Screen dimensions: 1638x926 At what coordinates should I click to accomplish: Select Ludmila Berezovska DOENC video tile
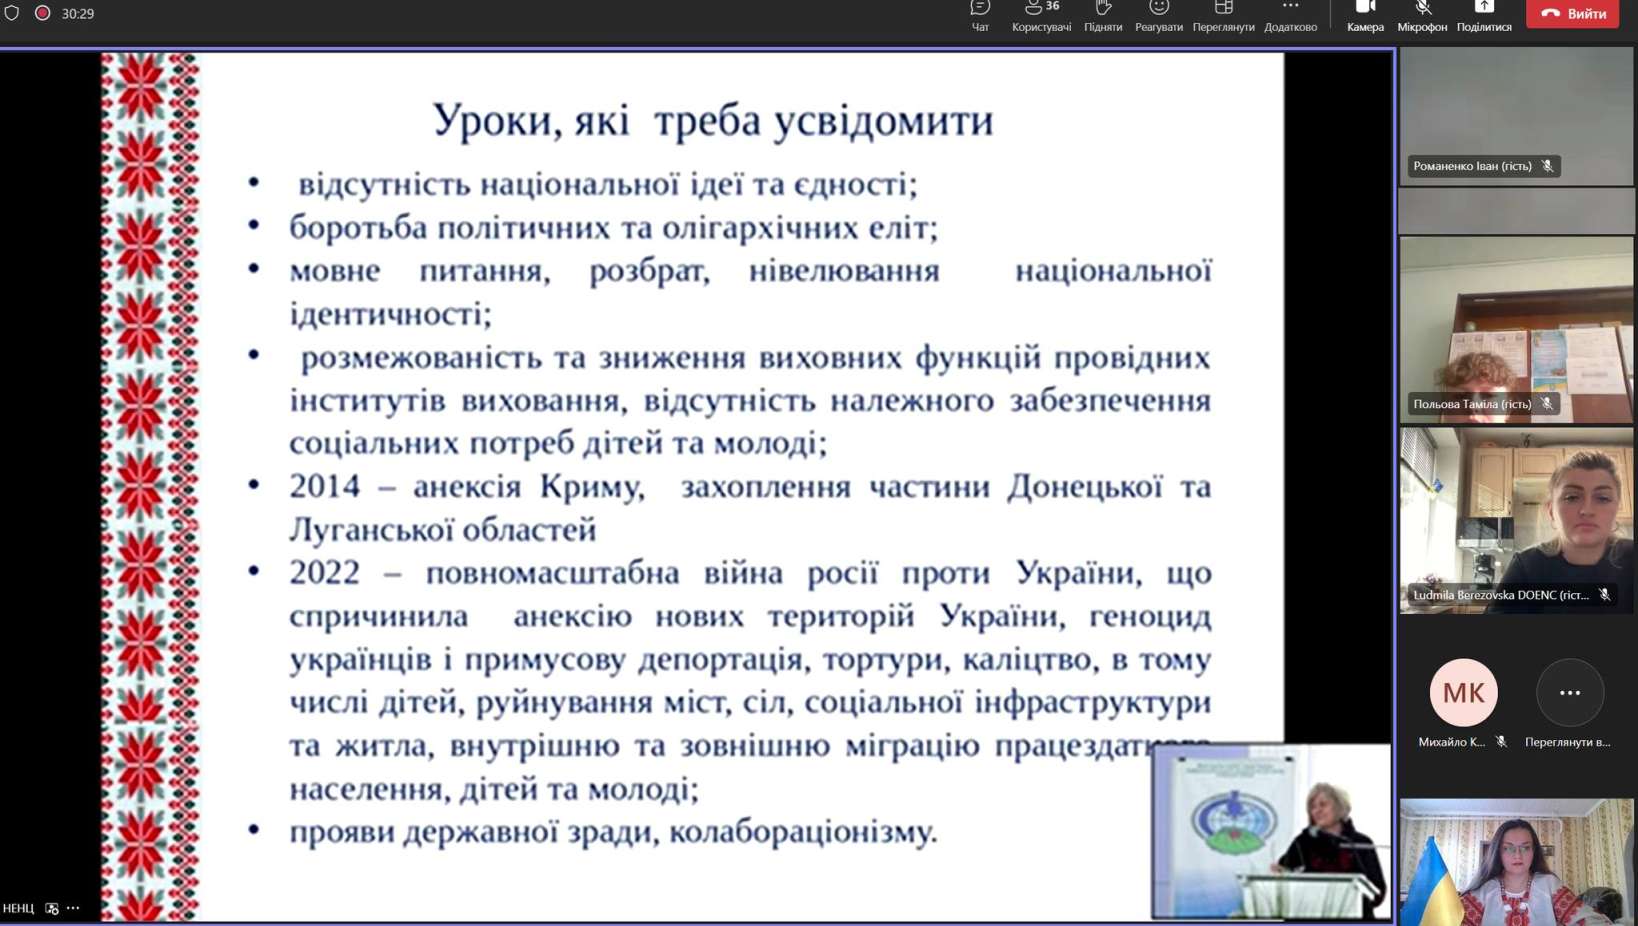(1516, 520)
